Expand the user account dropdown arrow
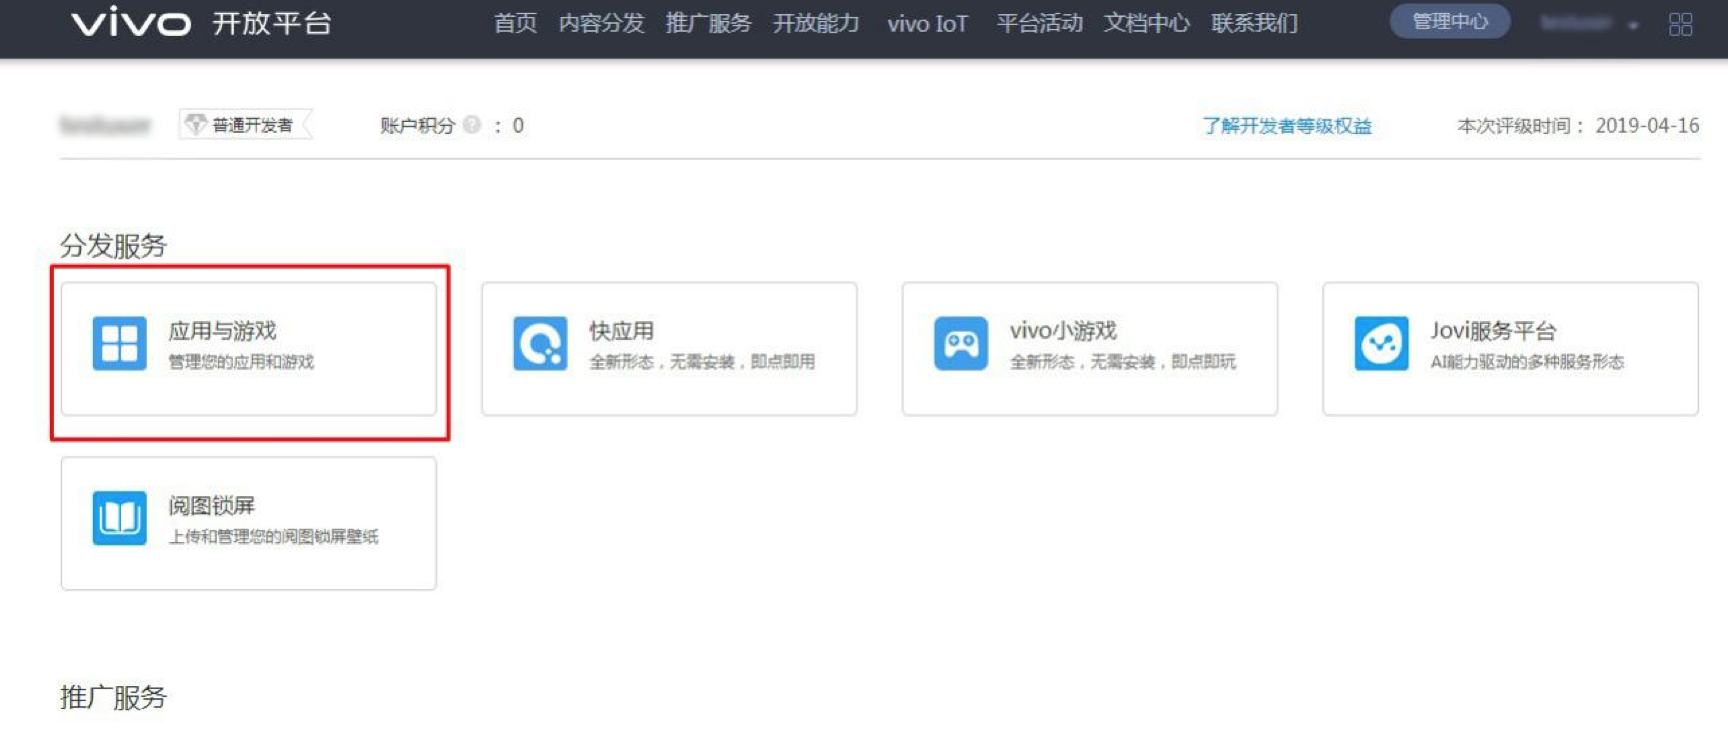Screen dimensions: 1728x730 [x=1633, y=25]
